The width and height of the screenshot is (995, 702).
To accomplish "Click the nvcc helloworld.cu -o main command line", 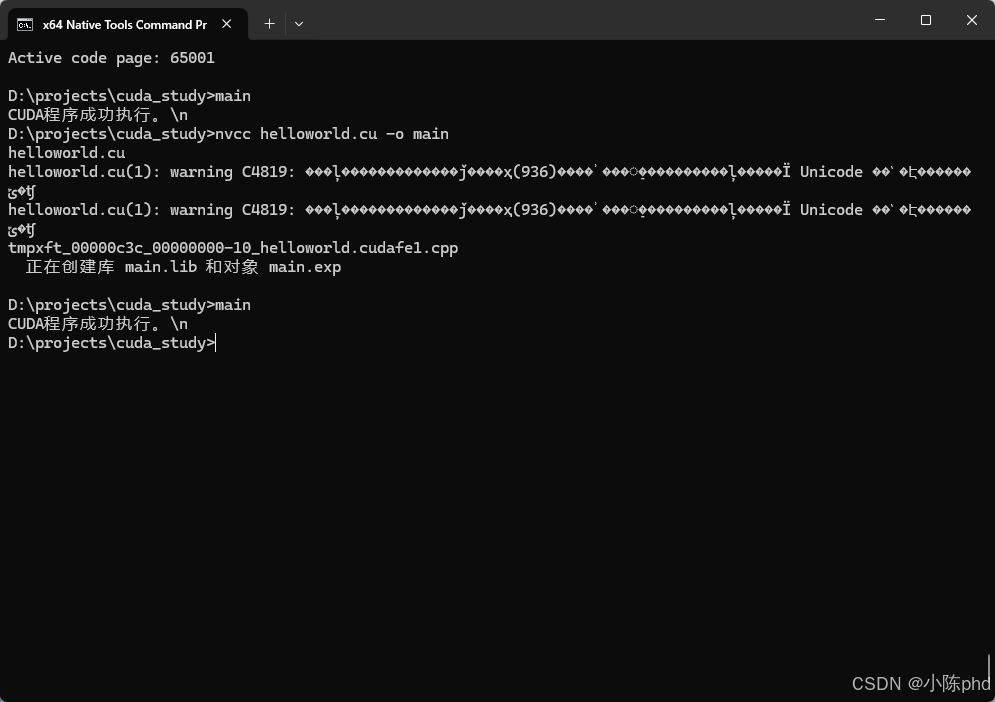I will click(x=330, y=133).
